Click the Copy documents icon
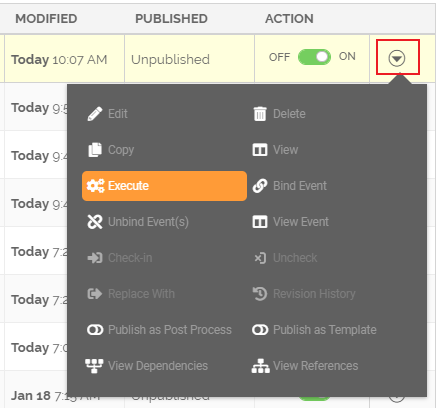This screenshot has width=443, height=408. click(x=95, y=150)
